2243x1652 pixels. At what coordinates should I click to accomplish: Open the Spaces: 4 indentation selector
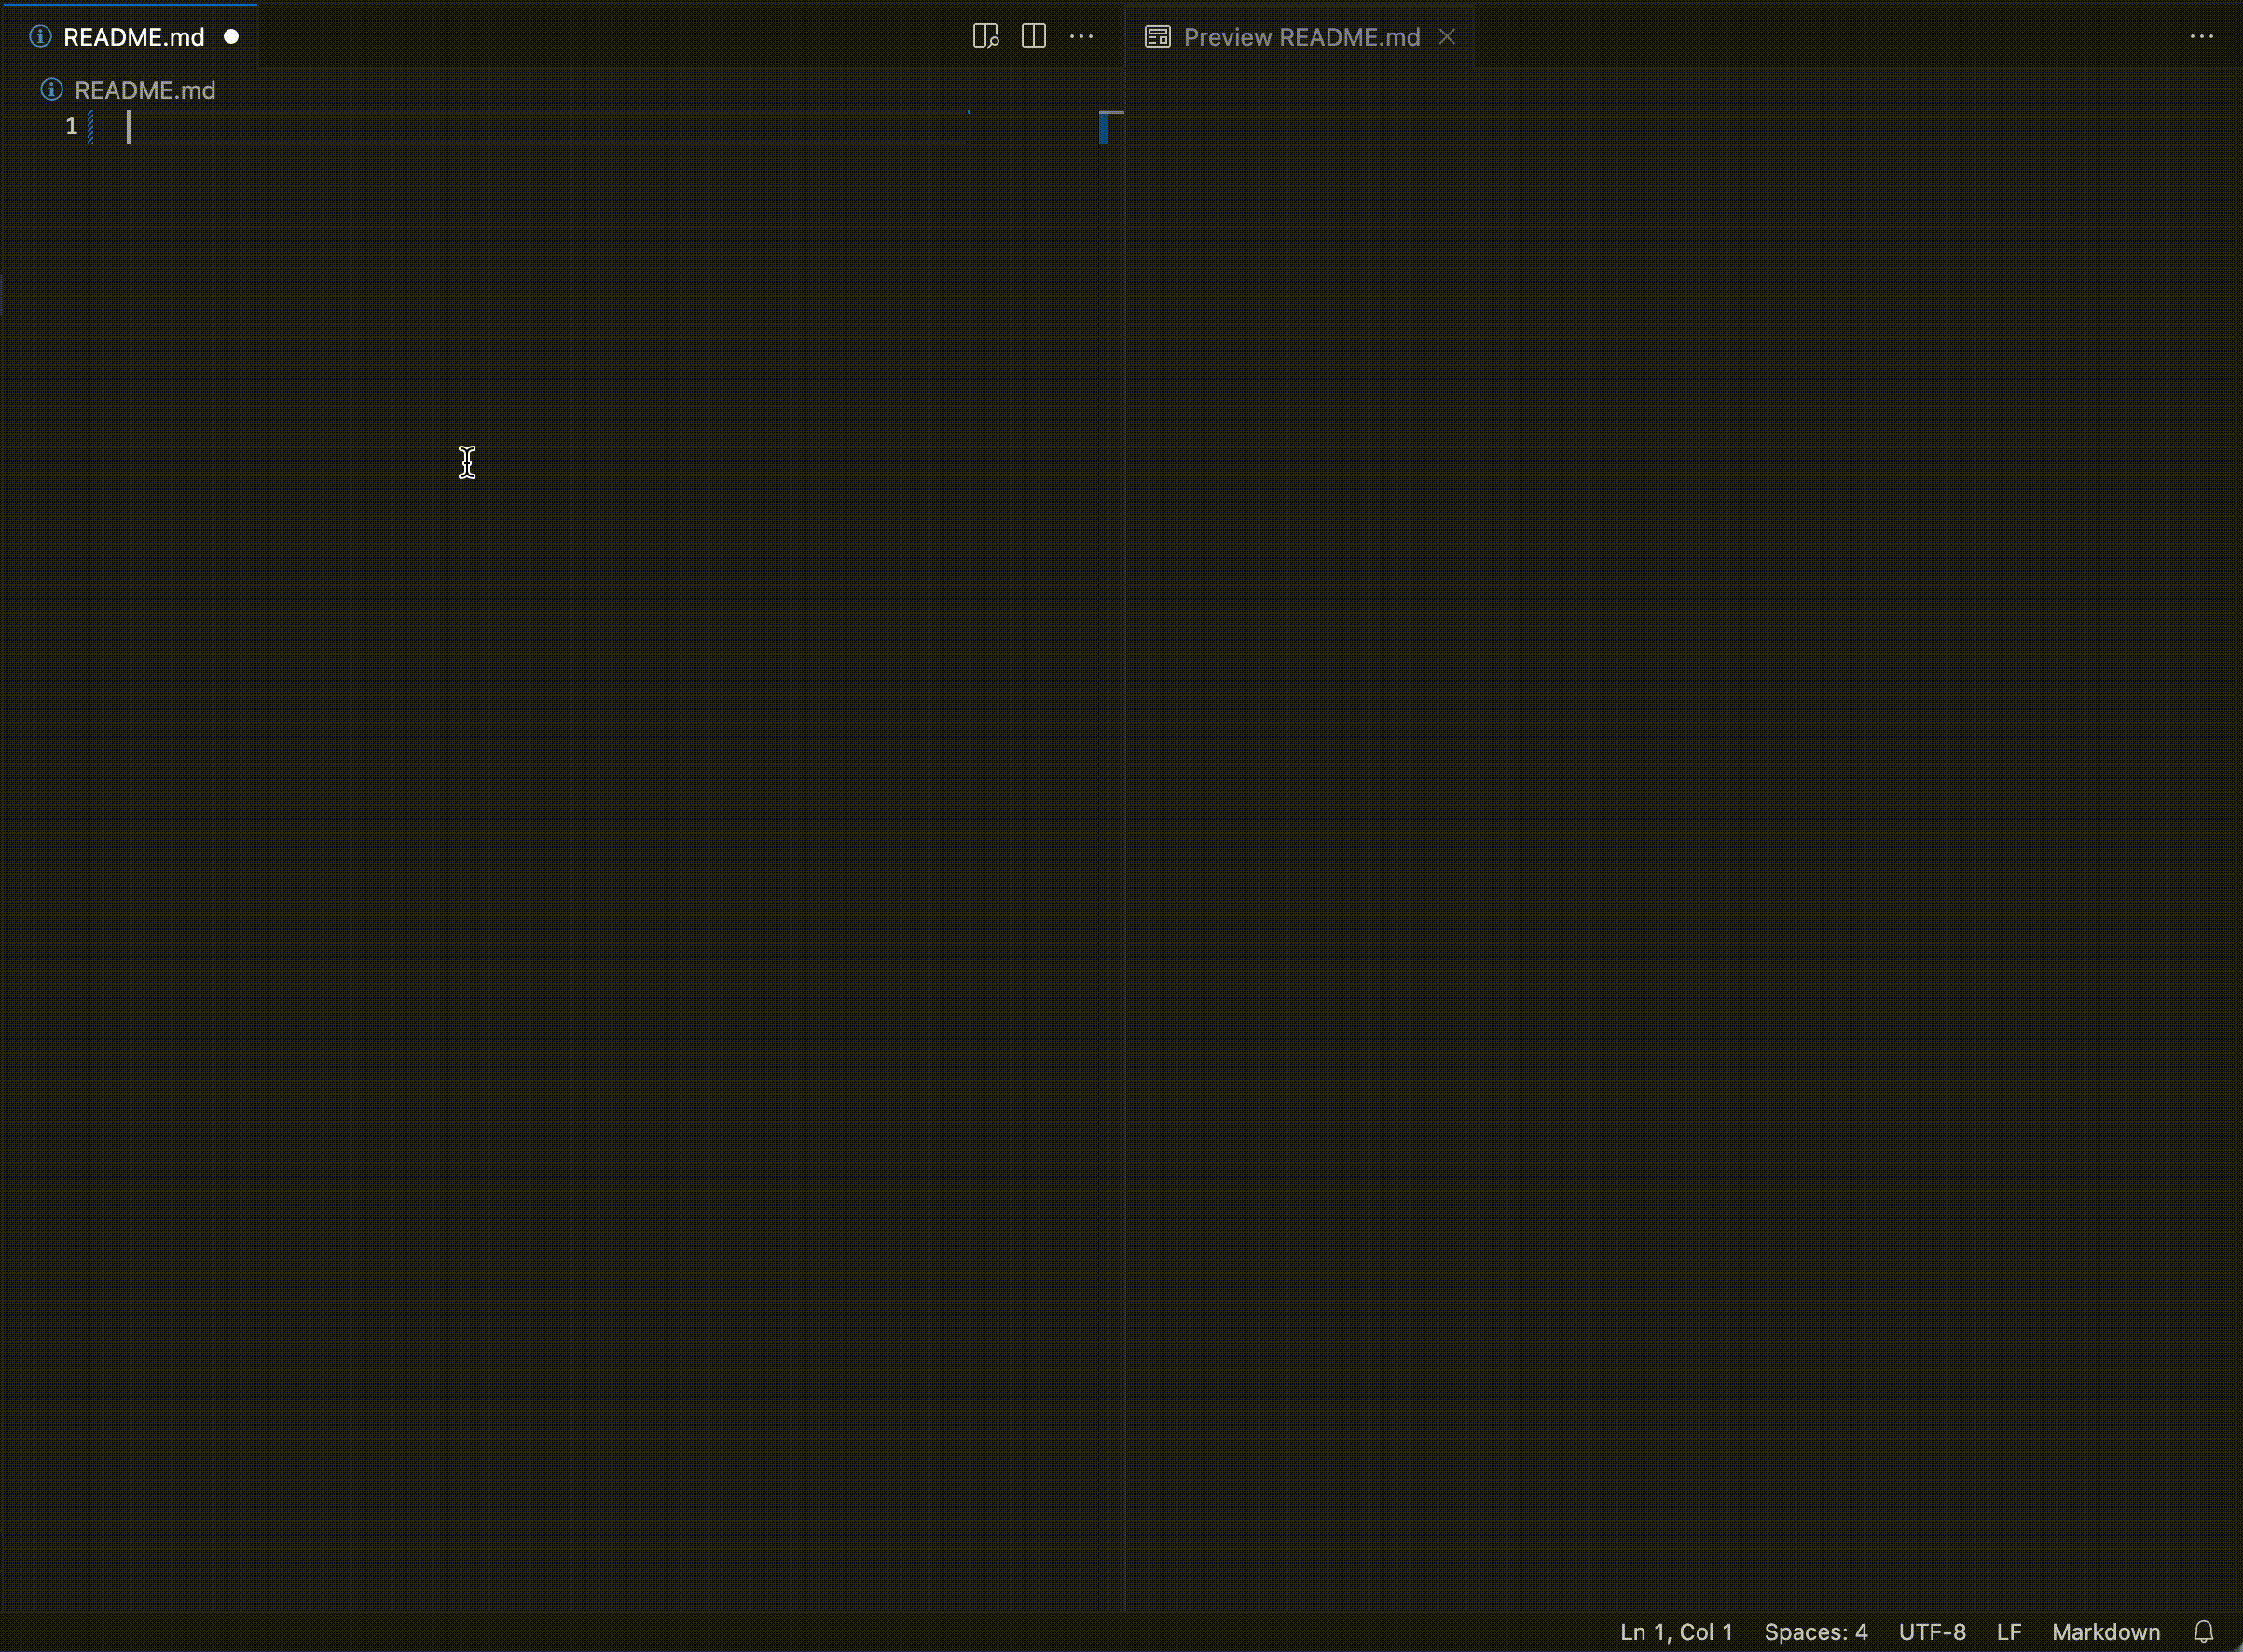tap(1815, 1632)
